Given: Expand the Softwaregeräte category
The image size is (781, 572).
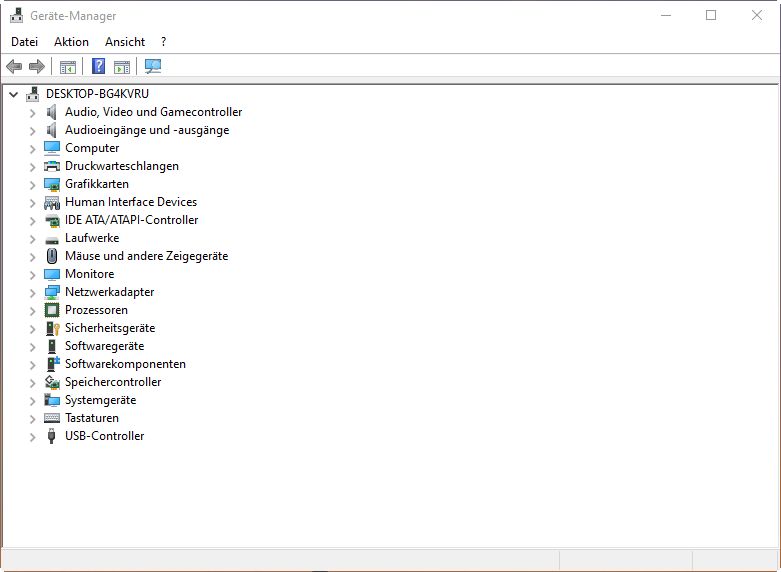Looking at the screenshot, I should (32, 347).
